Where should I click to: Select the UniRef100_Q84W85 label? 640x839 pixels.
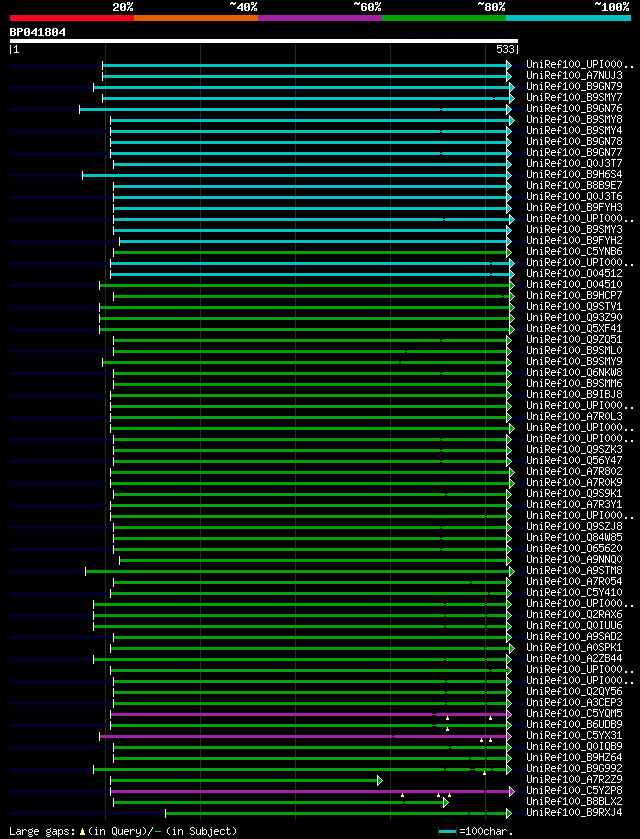coord(574,537)
